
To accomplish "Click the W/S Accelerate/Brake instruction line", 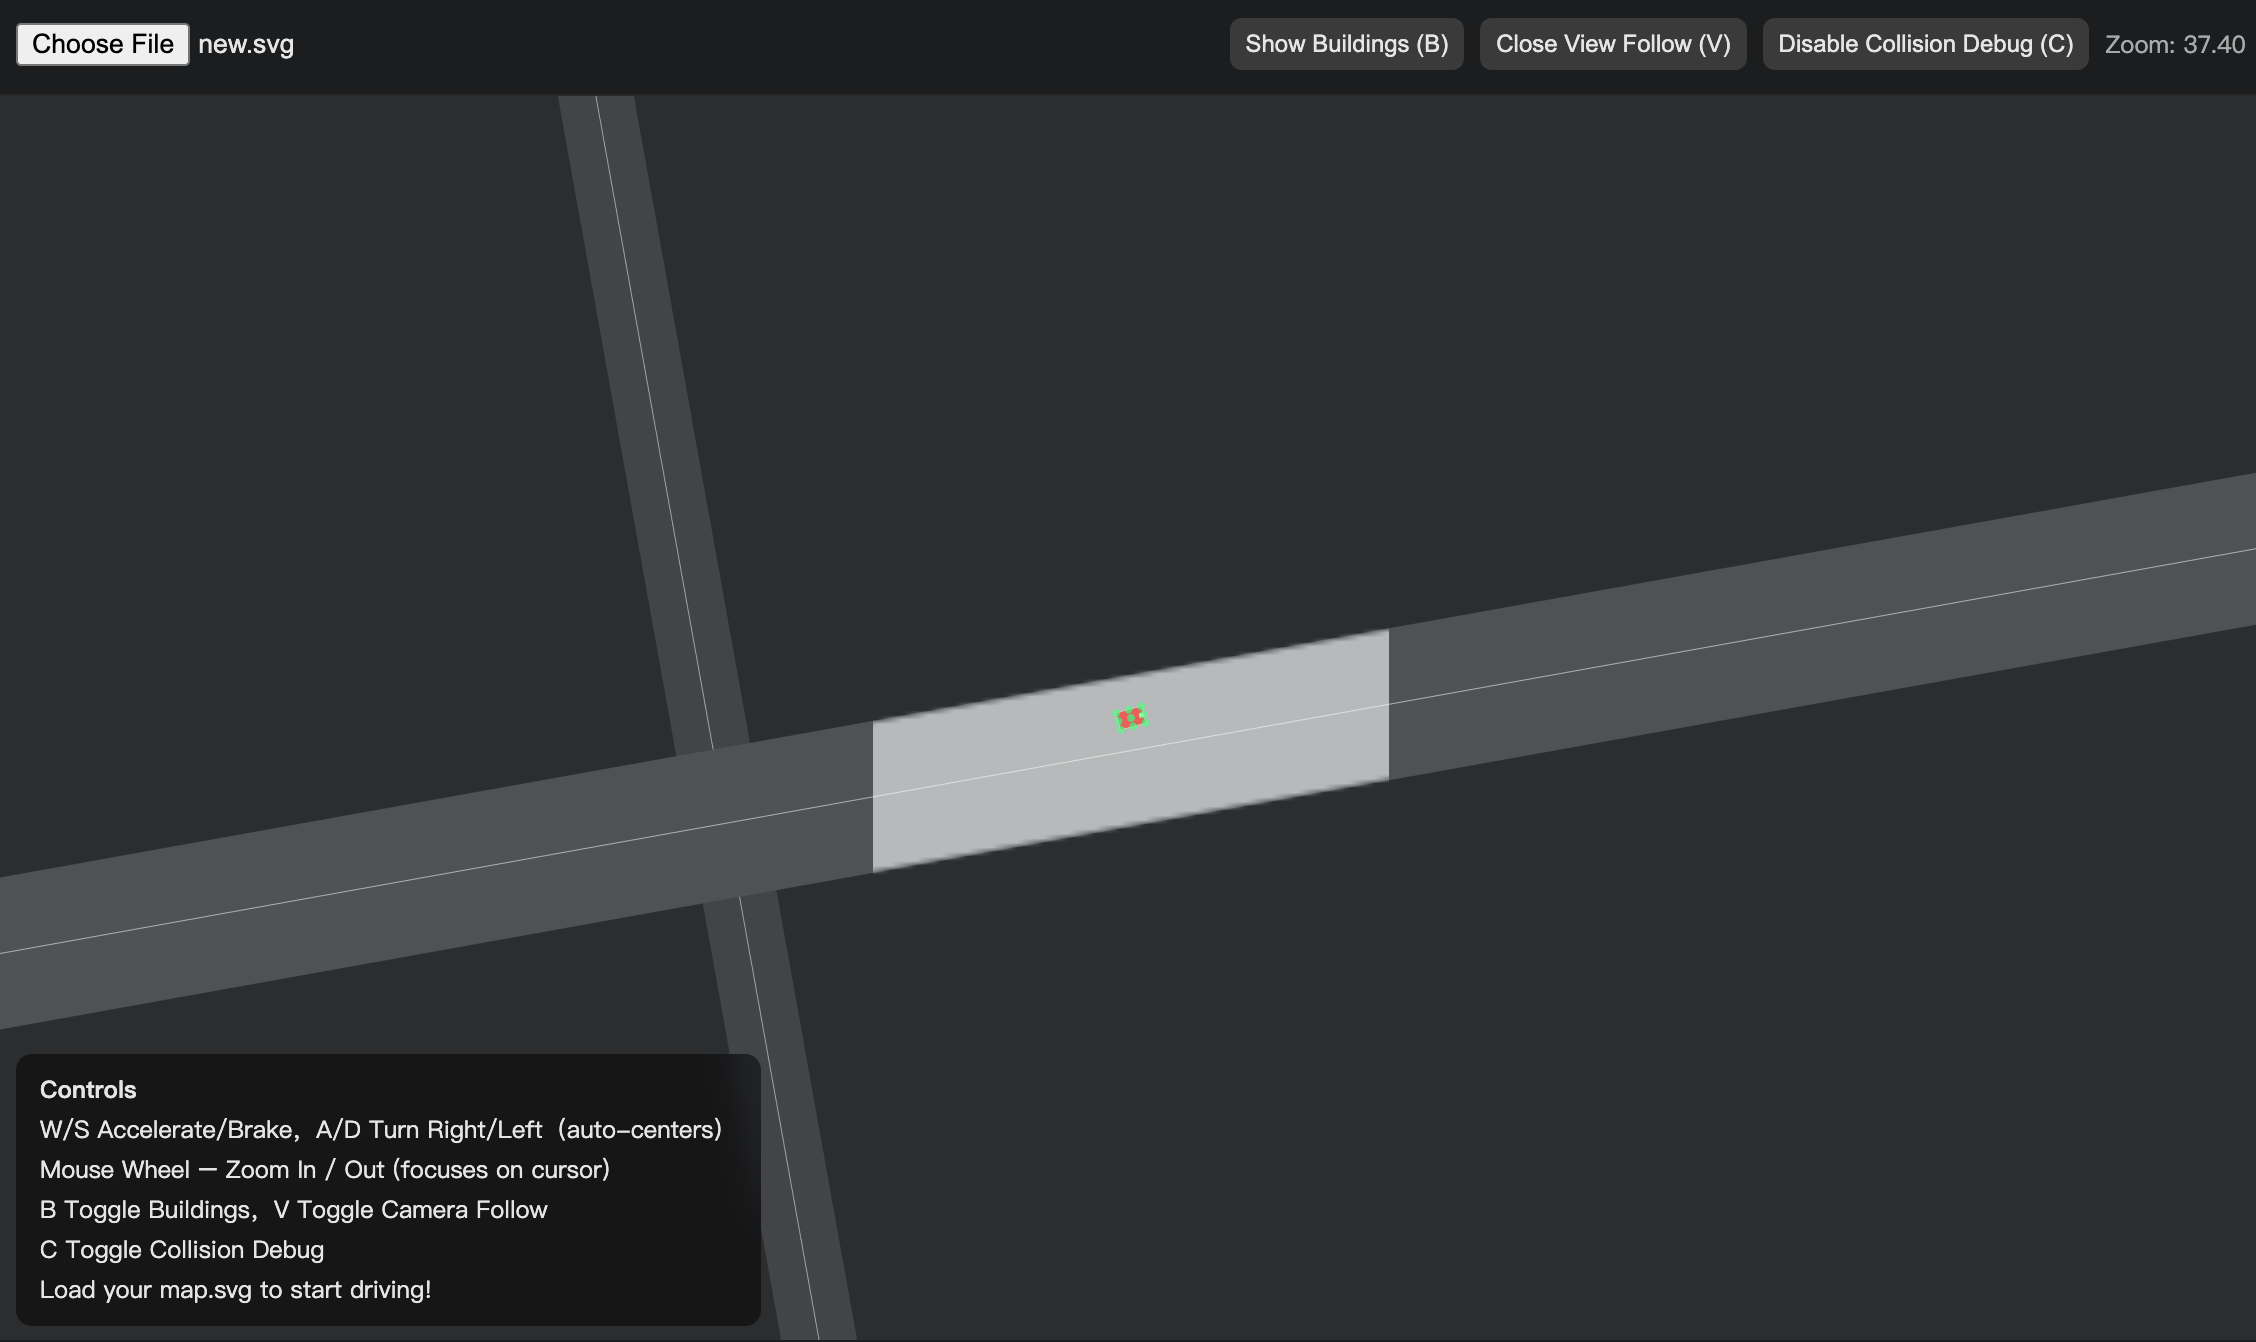I will [x=380, y=1129].
